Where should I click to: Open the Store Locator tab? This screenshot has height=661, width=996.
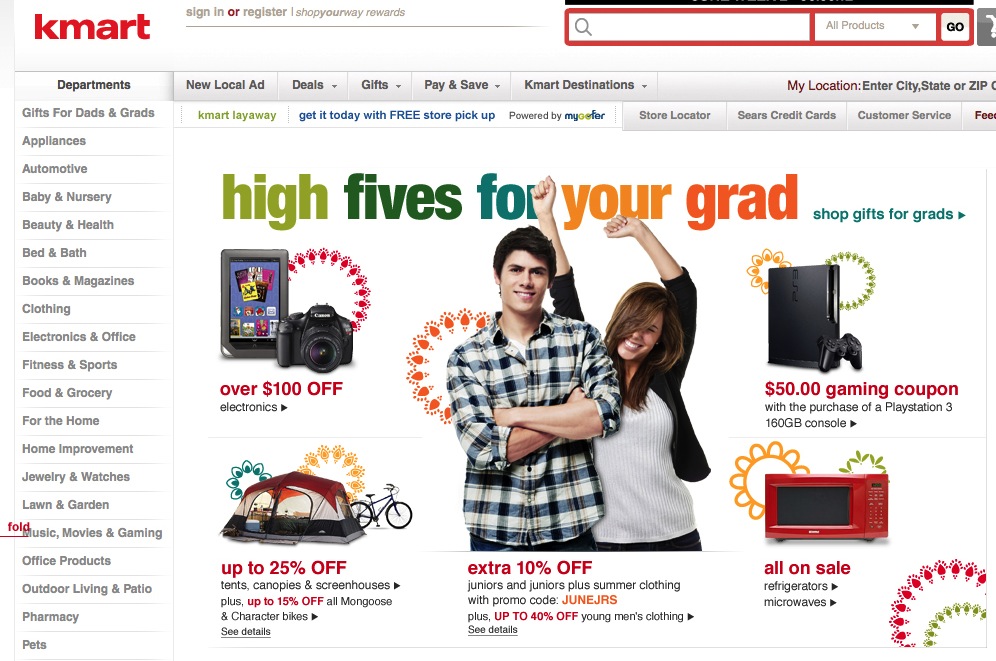(675, 116)
